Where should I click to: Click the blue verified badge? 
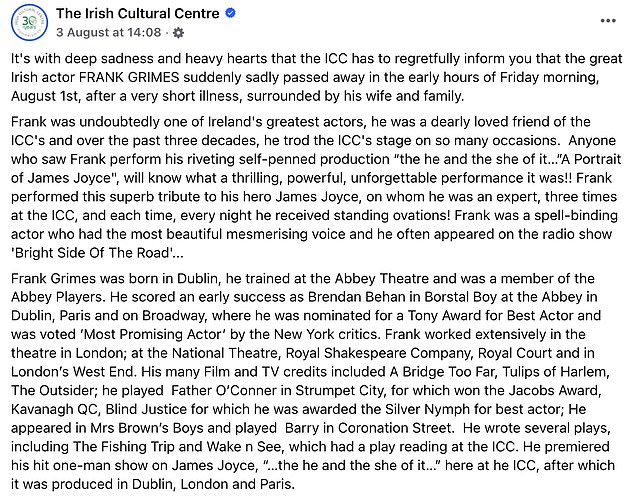pos(228,13)
